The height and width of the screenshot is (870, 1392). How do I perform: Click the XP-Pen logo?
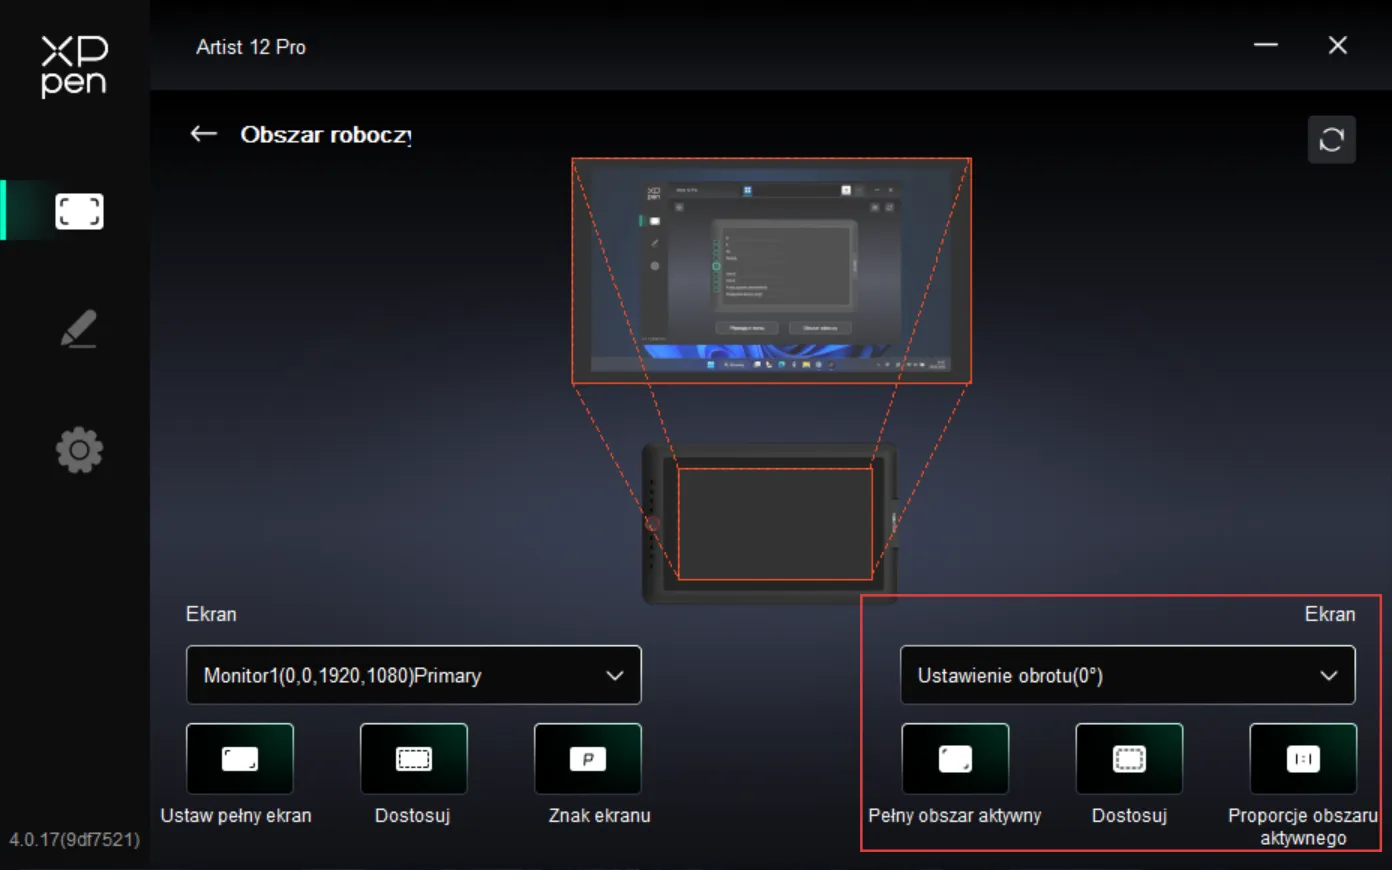click(74, 66)
